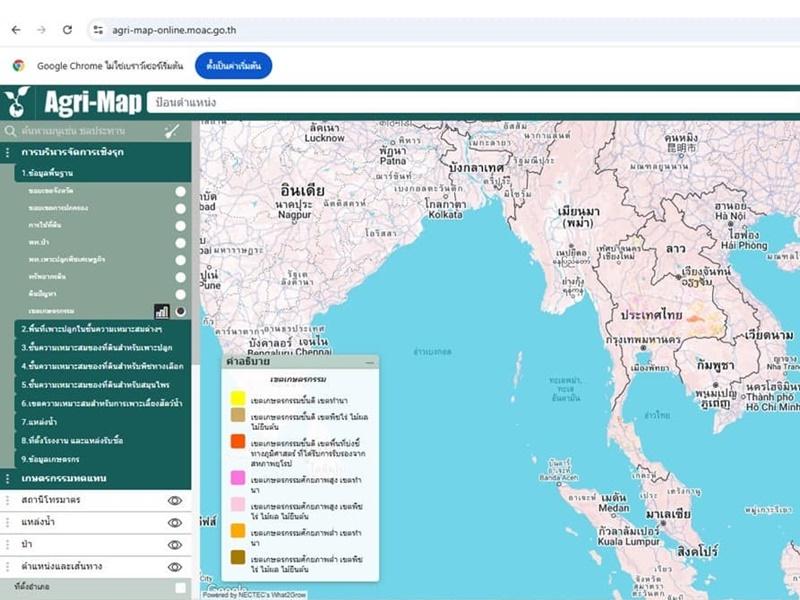Reload the page with browser refresh icon

coord(67,30)
